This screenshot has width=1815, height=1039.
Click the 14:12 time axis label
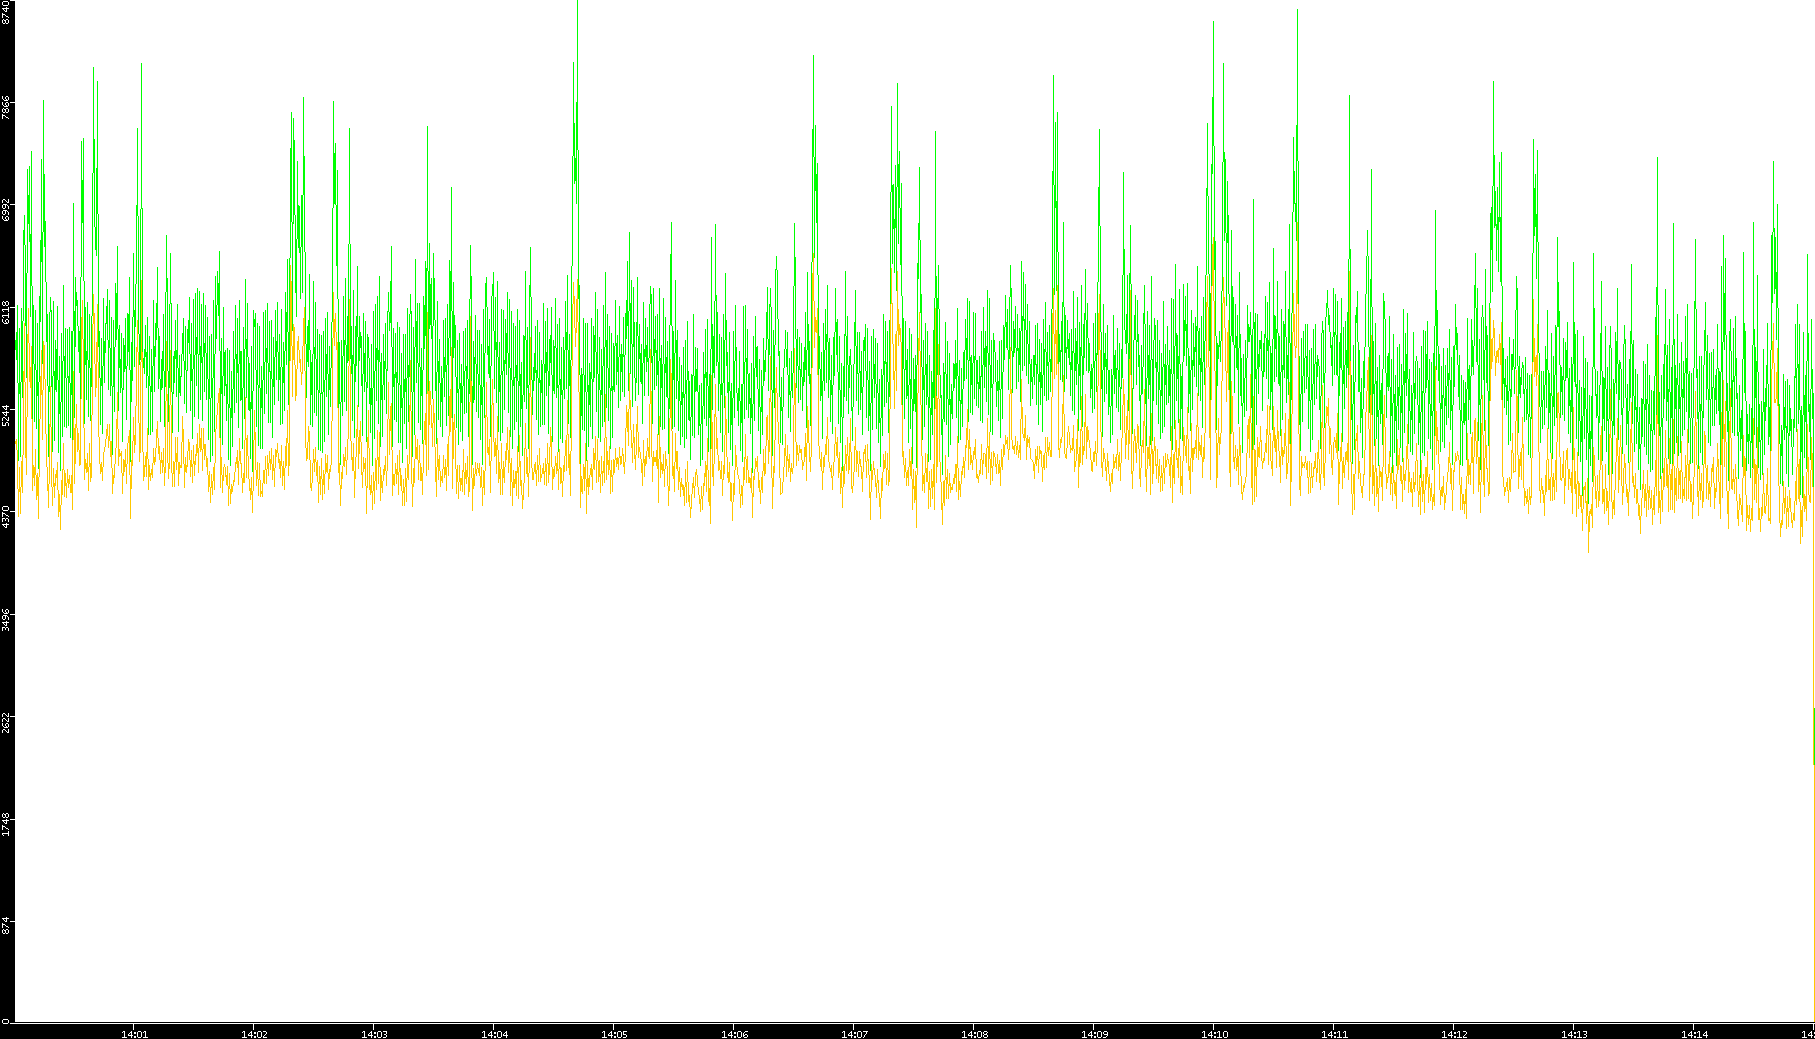click(x=1454, y=1034)
